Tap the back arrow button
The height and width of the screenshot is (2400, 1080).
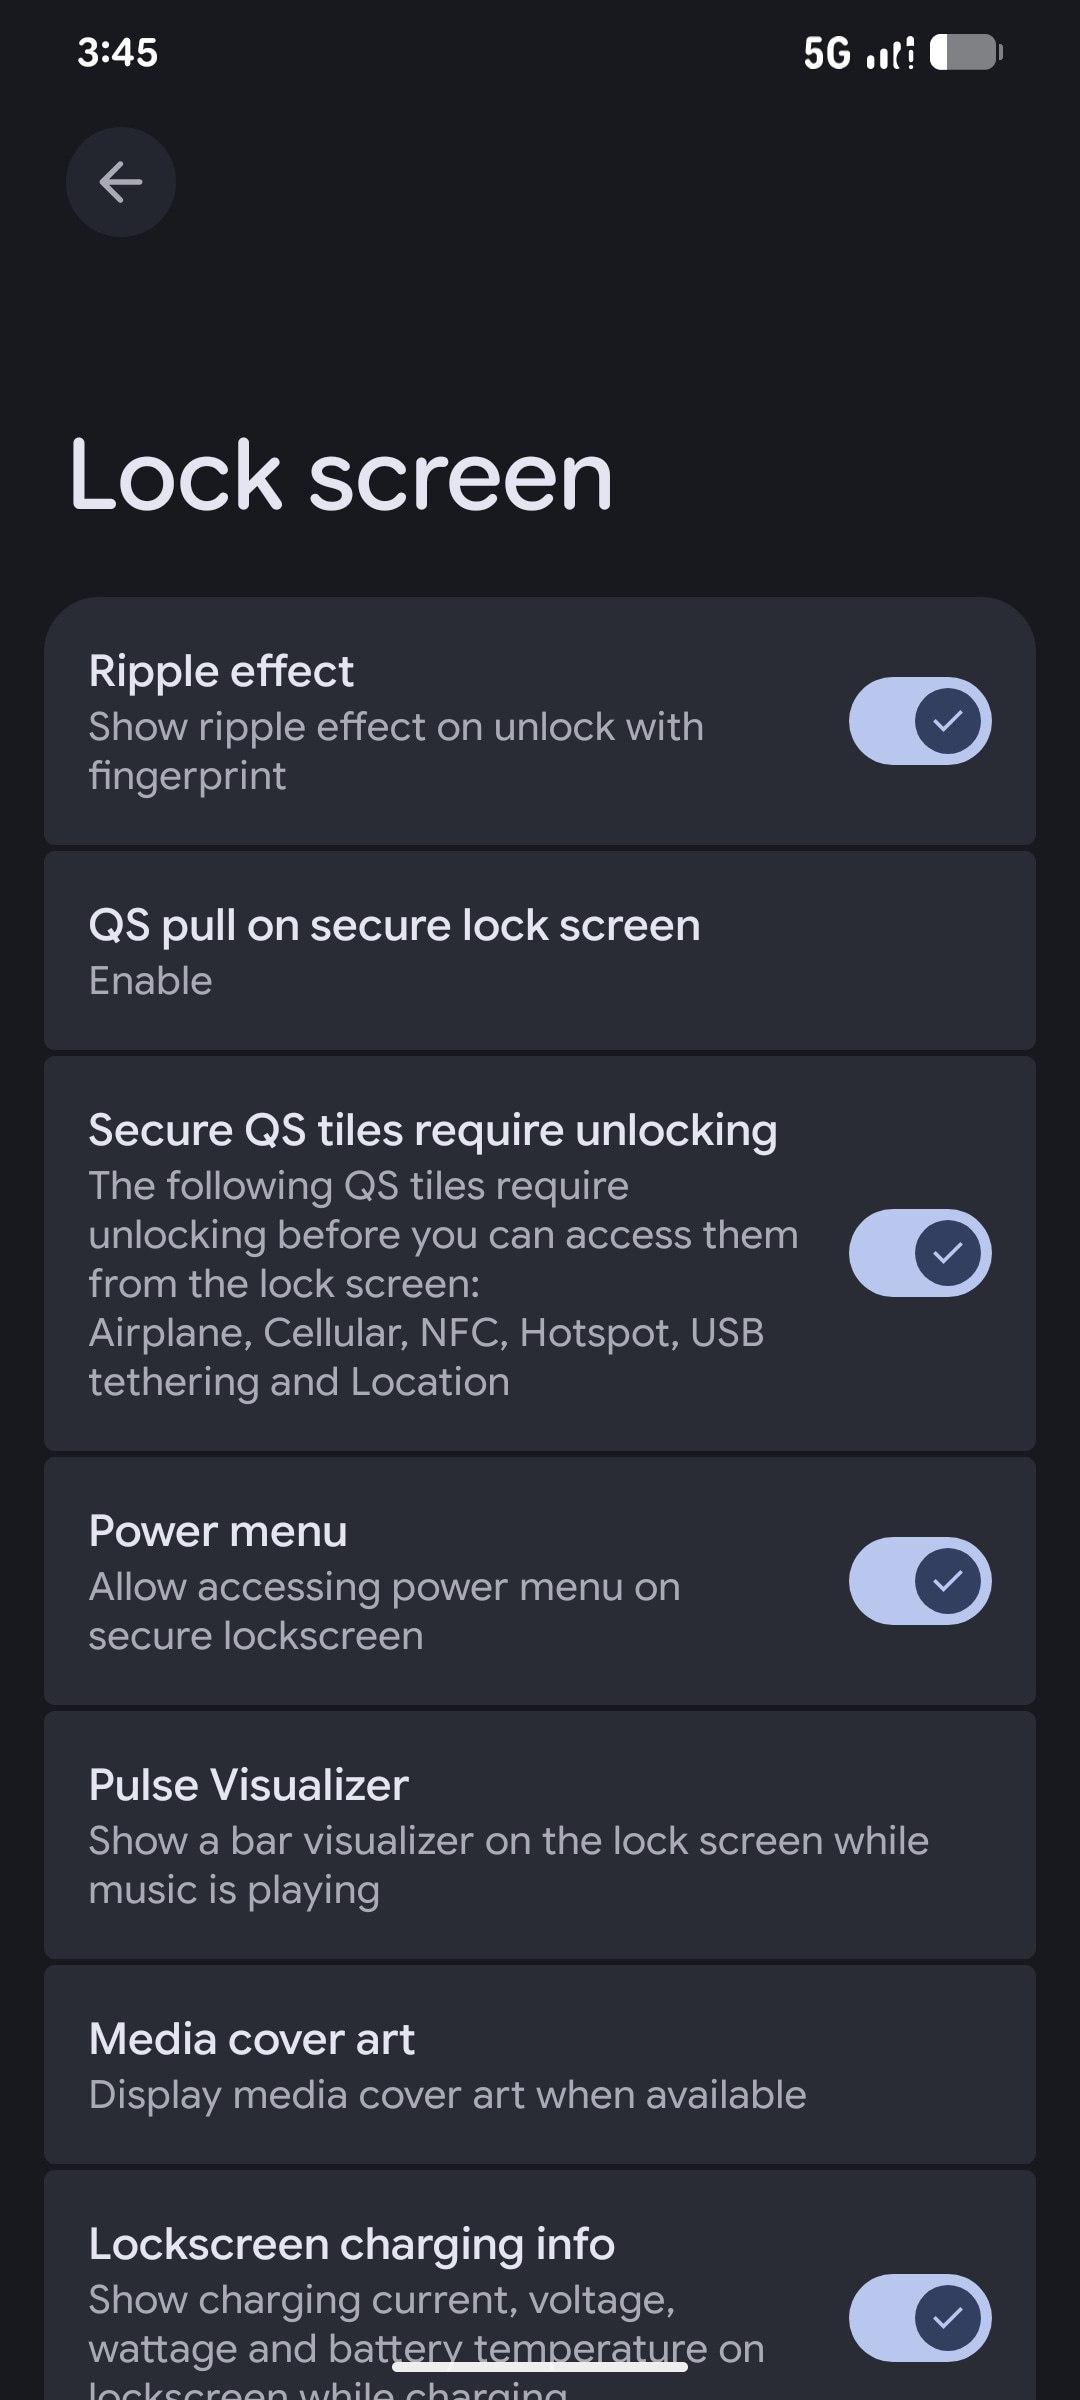121,182
